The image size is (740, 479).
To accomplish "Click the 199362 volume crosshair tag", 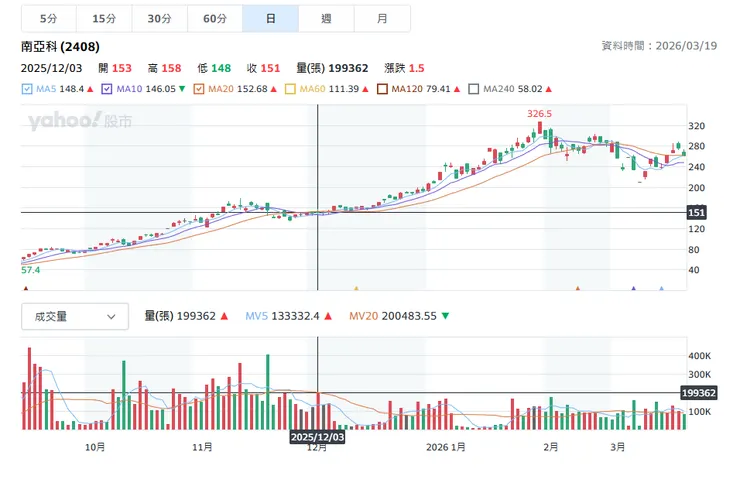I will 699,393.
